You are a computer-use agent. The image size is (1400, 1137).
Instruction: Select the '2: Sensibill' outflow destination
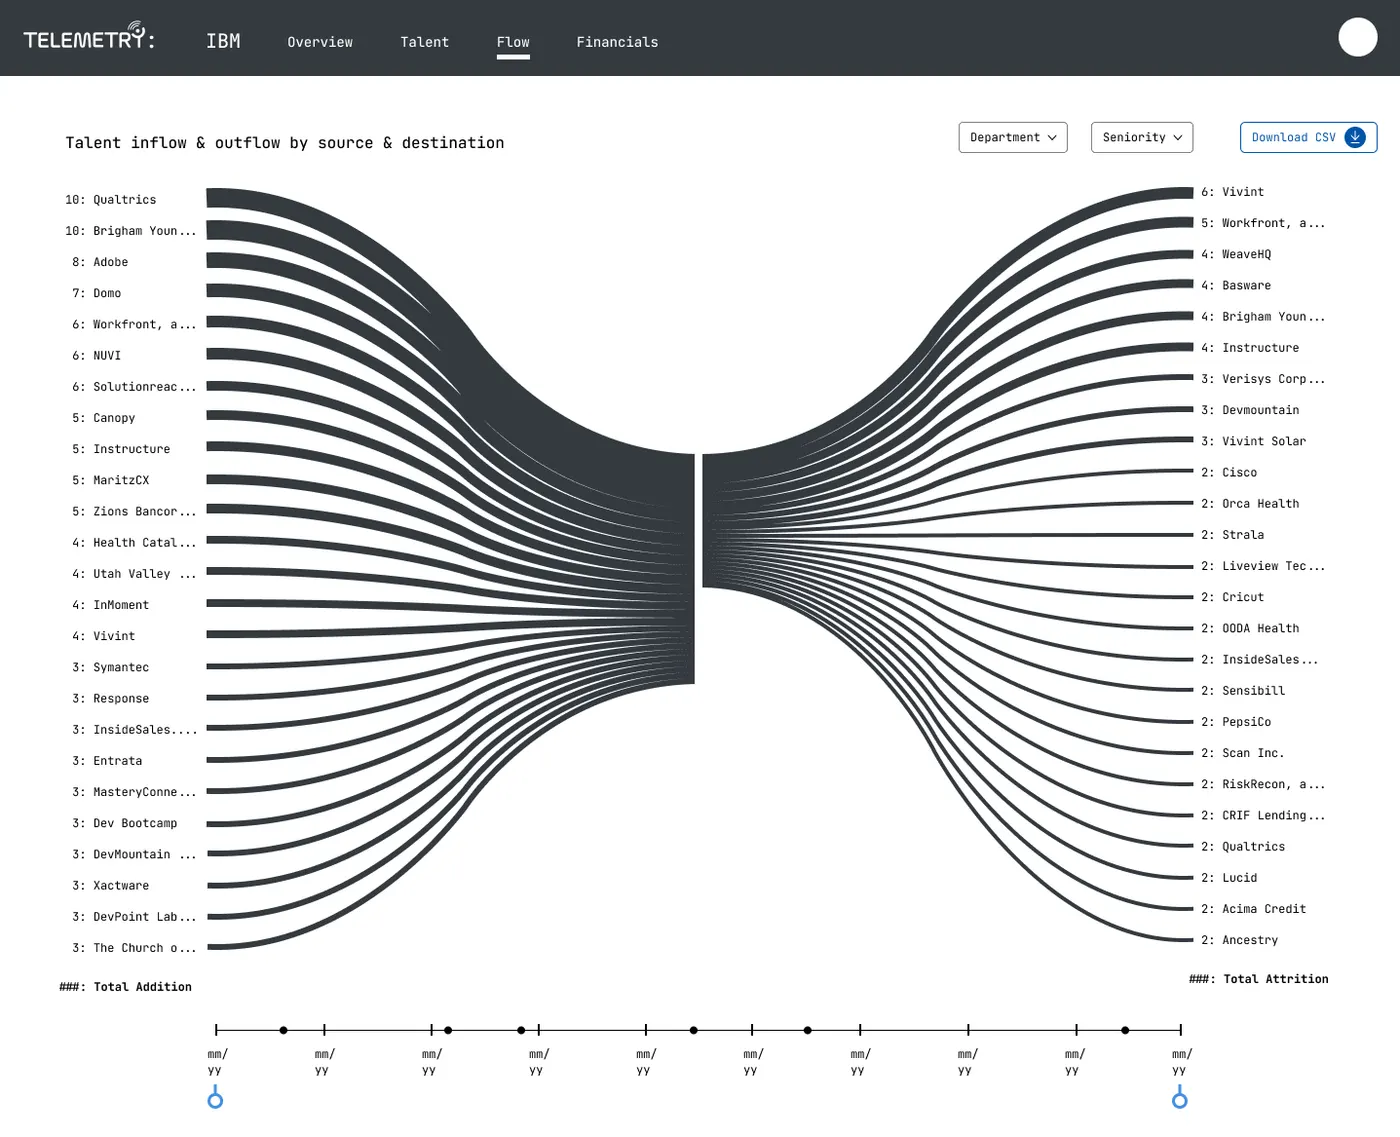[x=1243, y=691]
